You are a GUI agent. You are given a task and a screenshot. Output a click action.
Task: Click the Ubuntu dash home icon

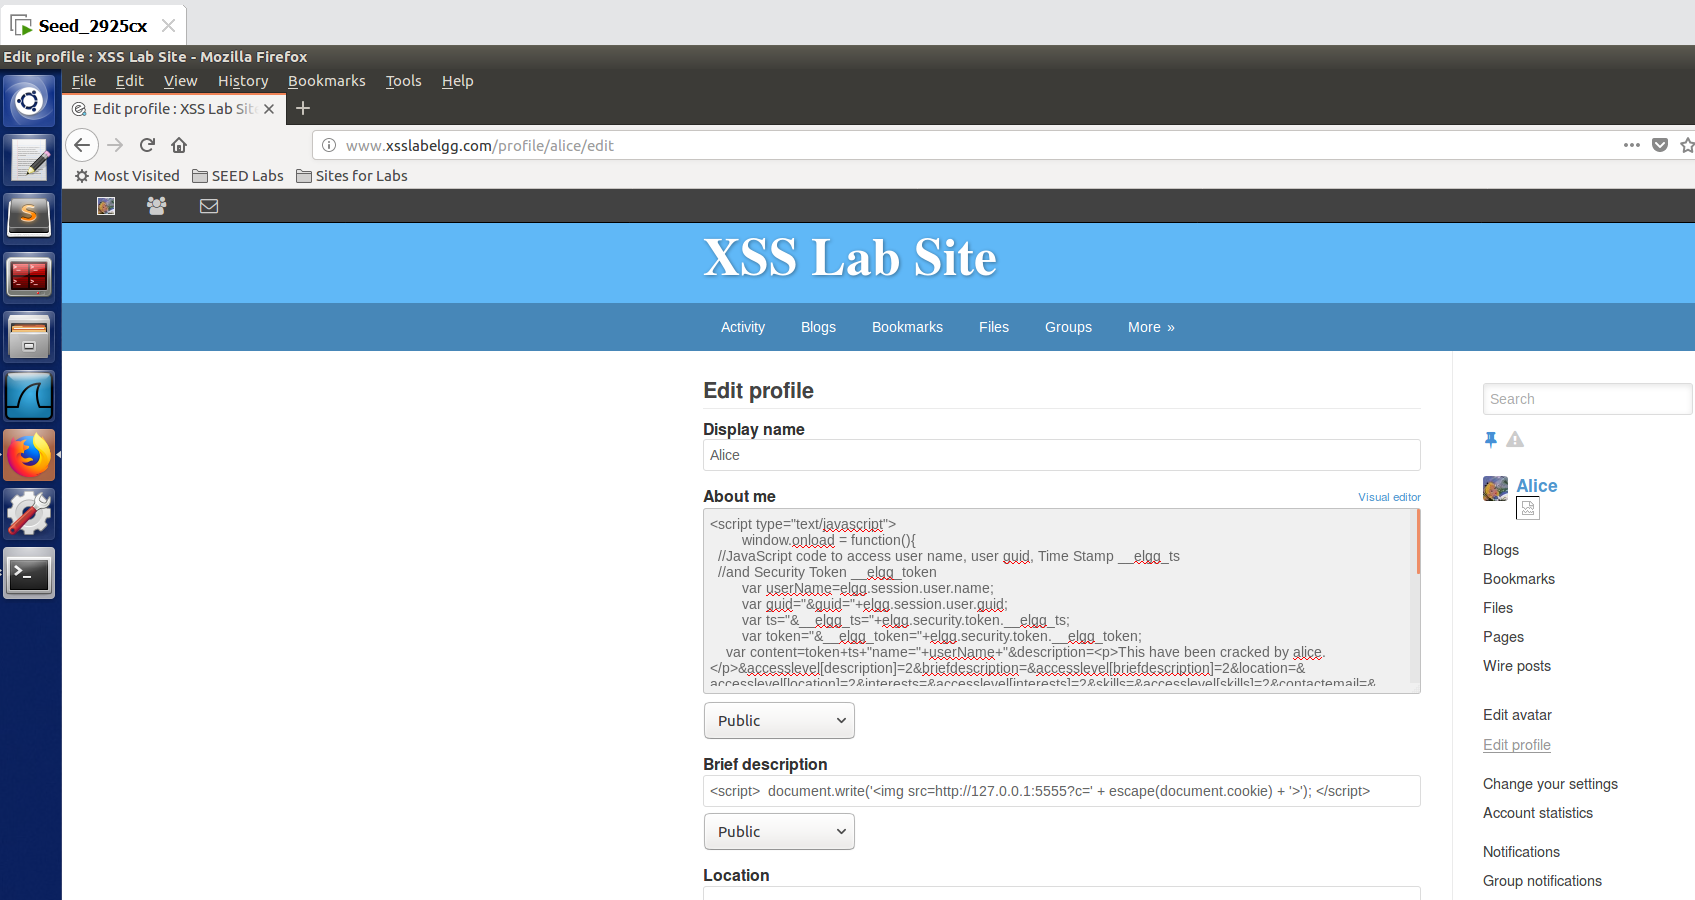click(x=29, y=101)
